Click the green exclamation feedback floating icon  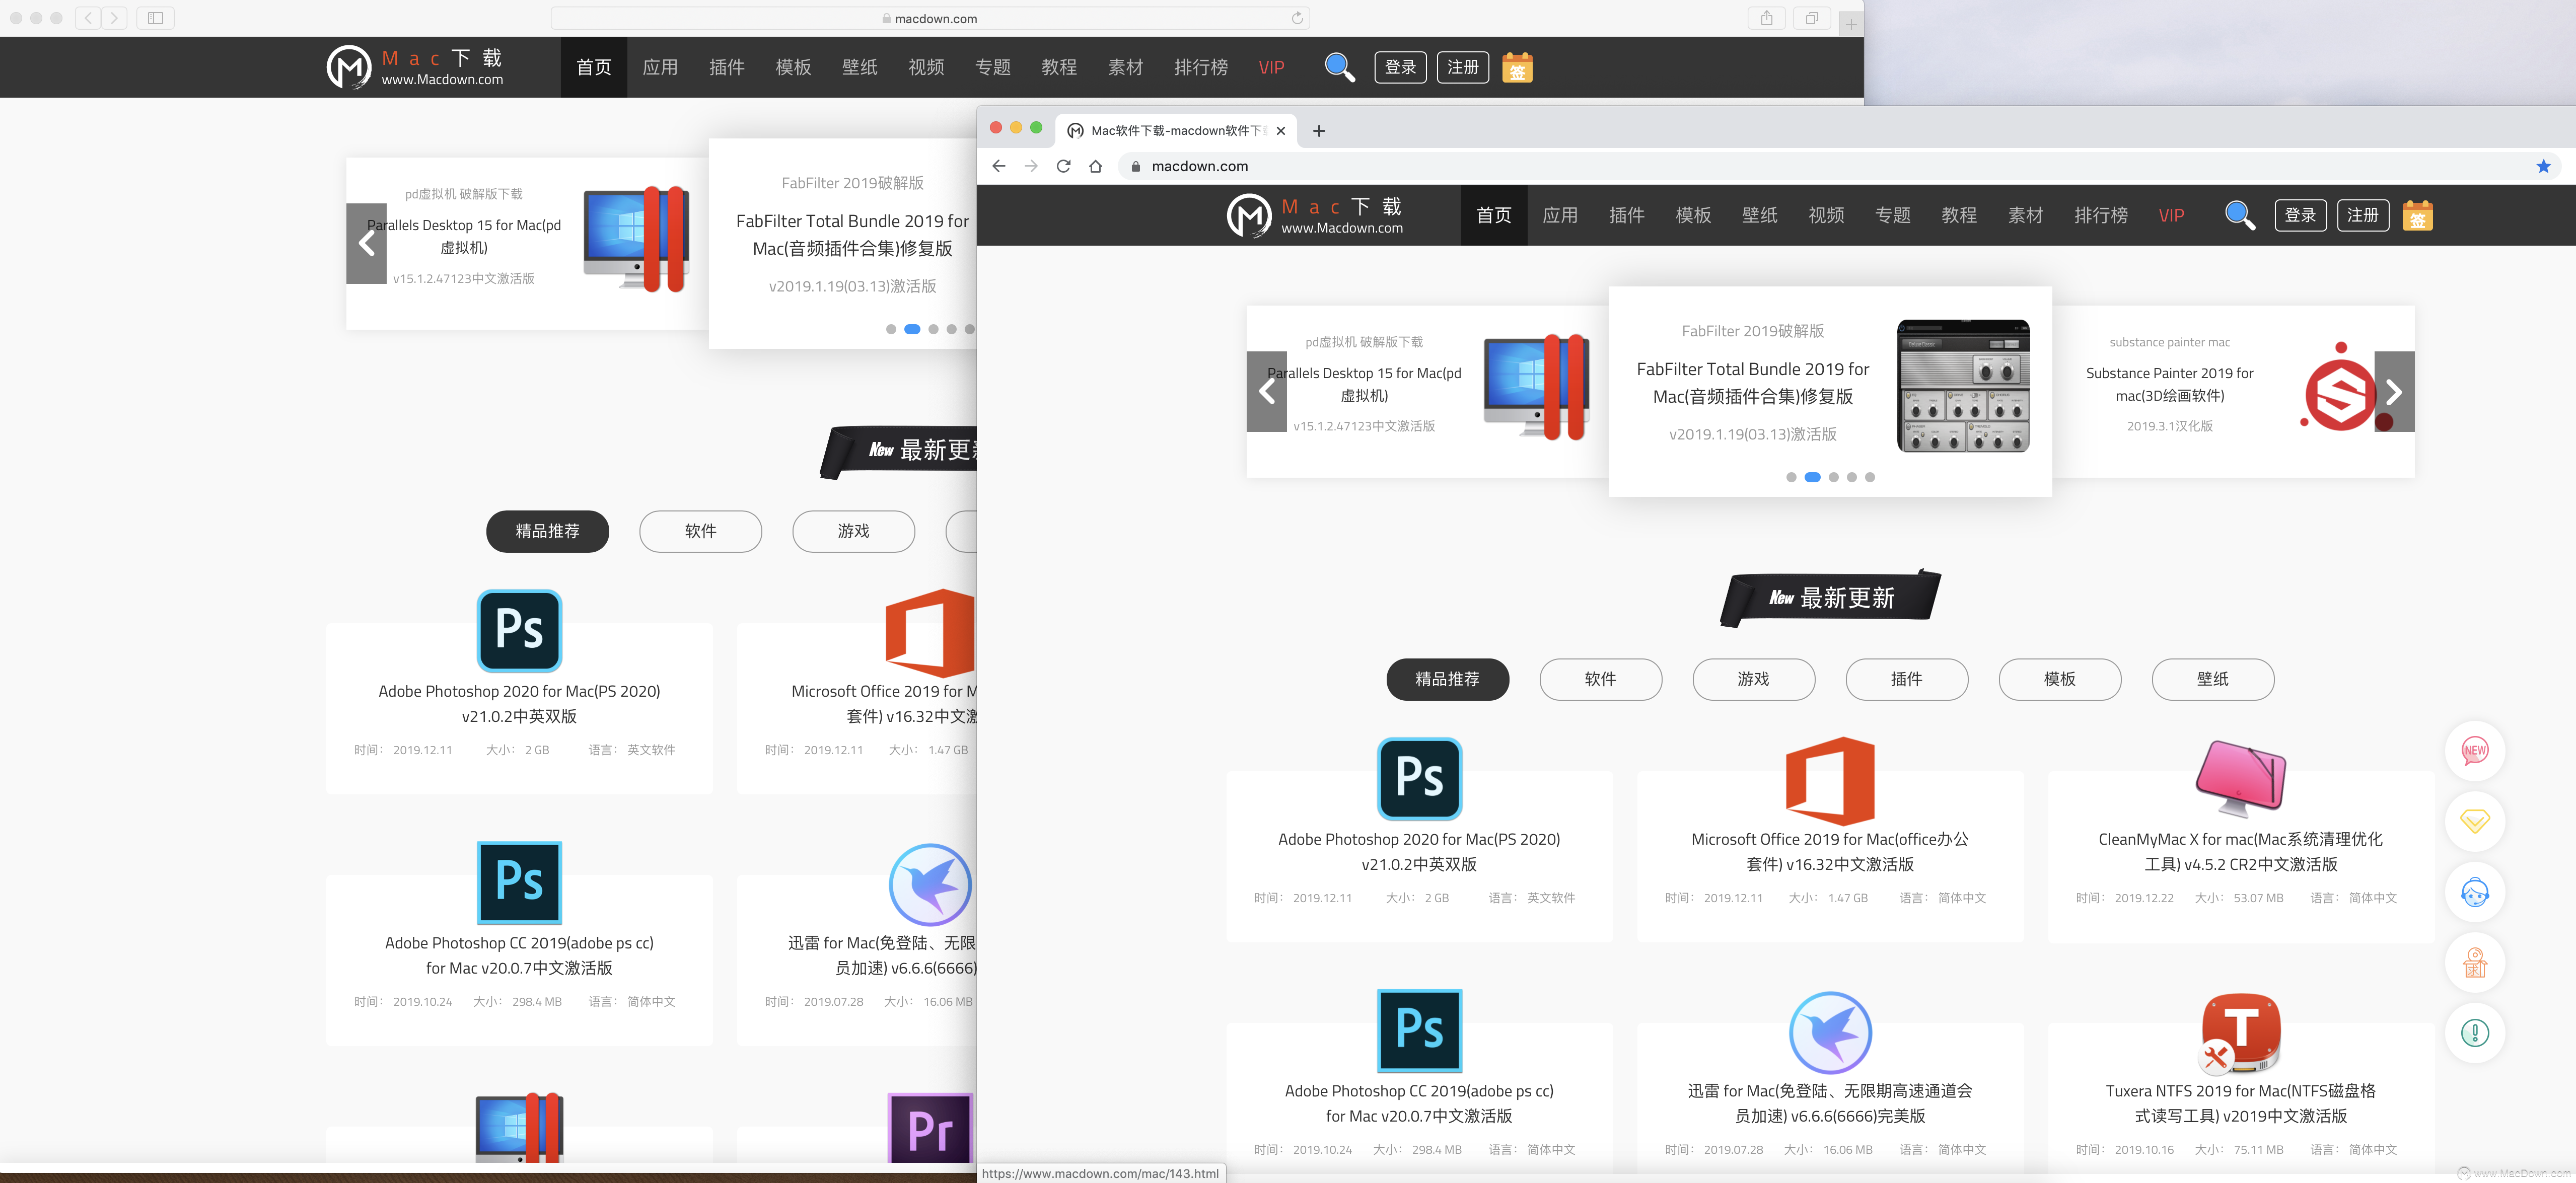pyautogui.click(x=2474, y=1033)
